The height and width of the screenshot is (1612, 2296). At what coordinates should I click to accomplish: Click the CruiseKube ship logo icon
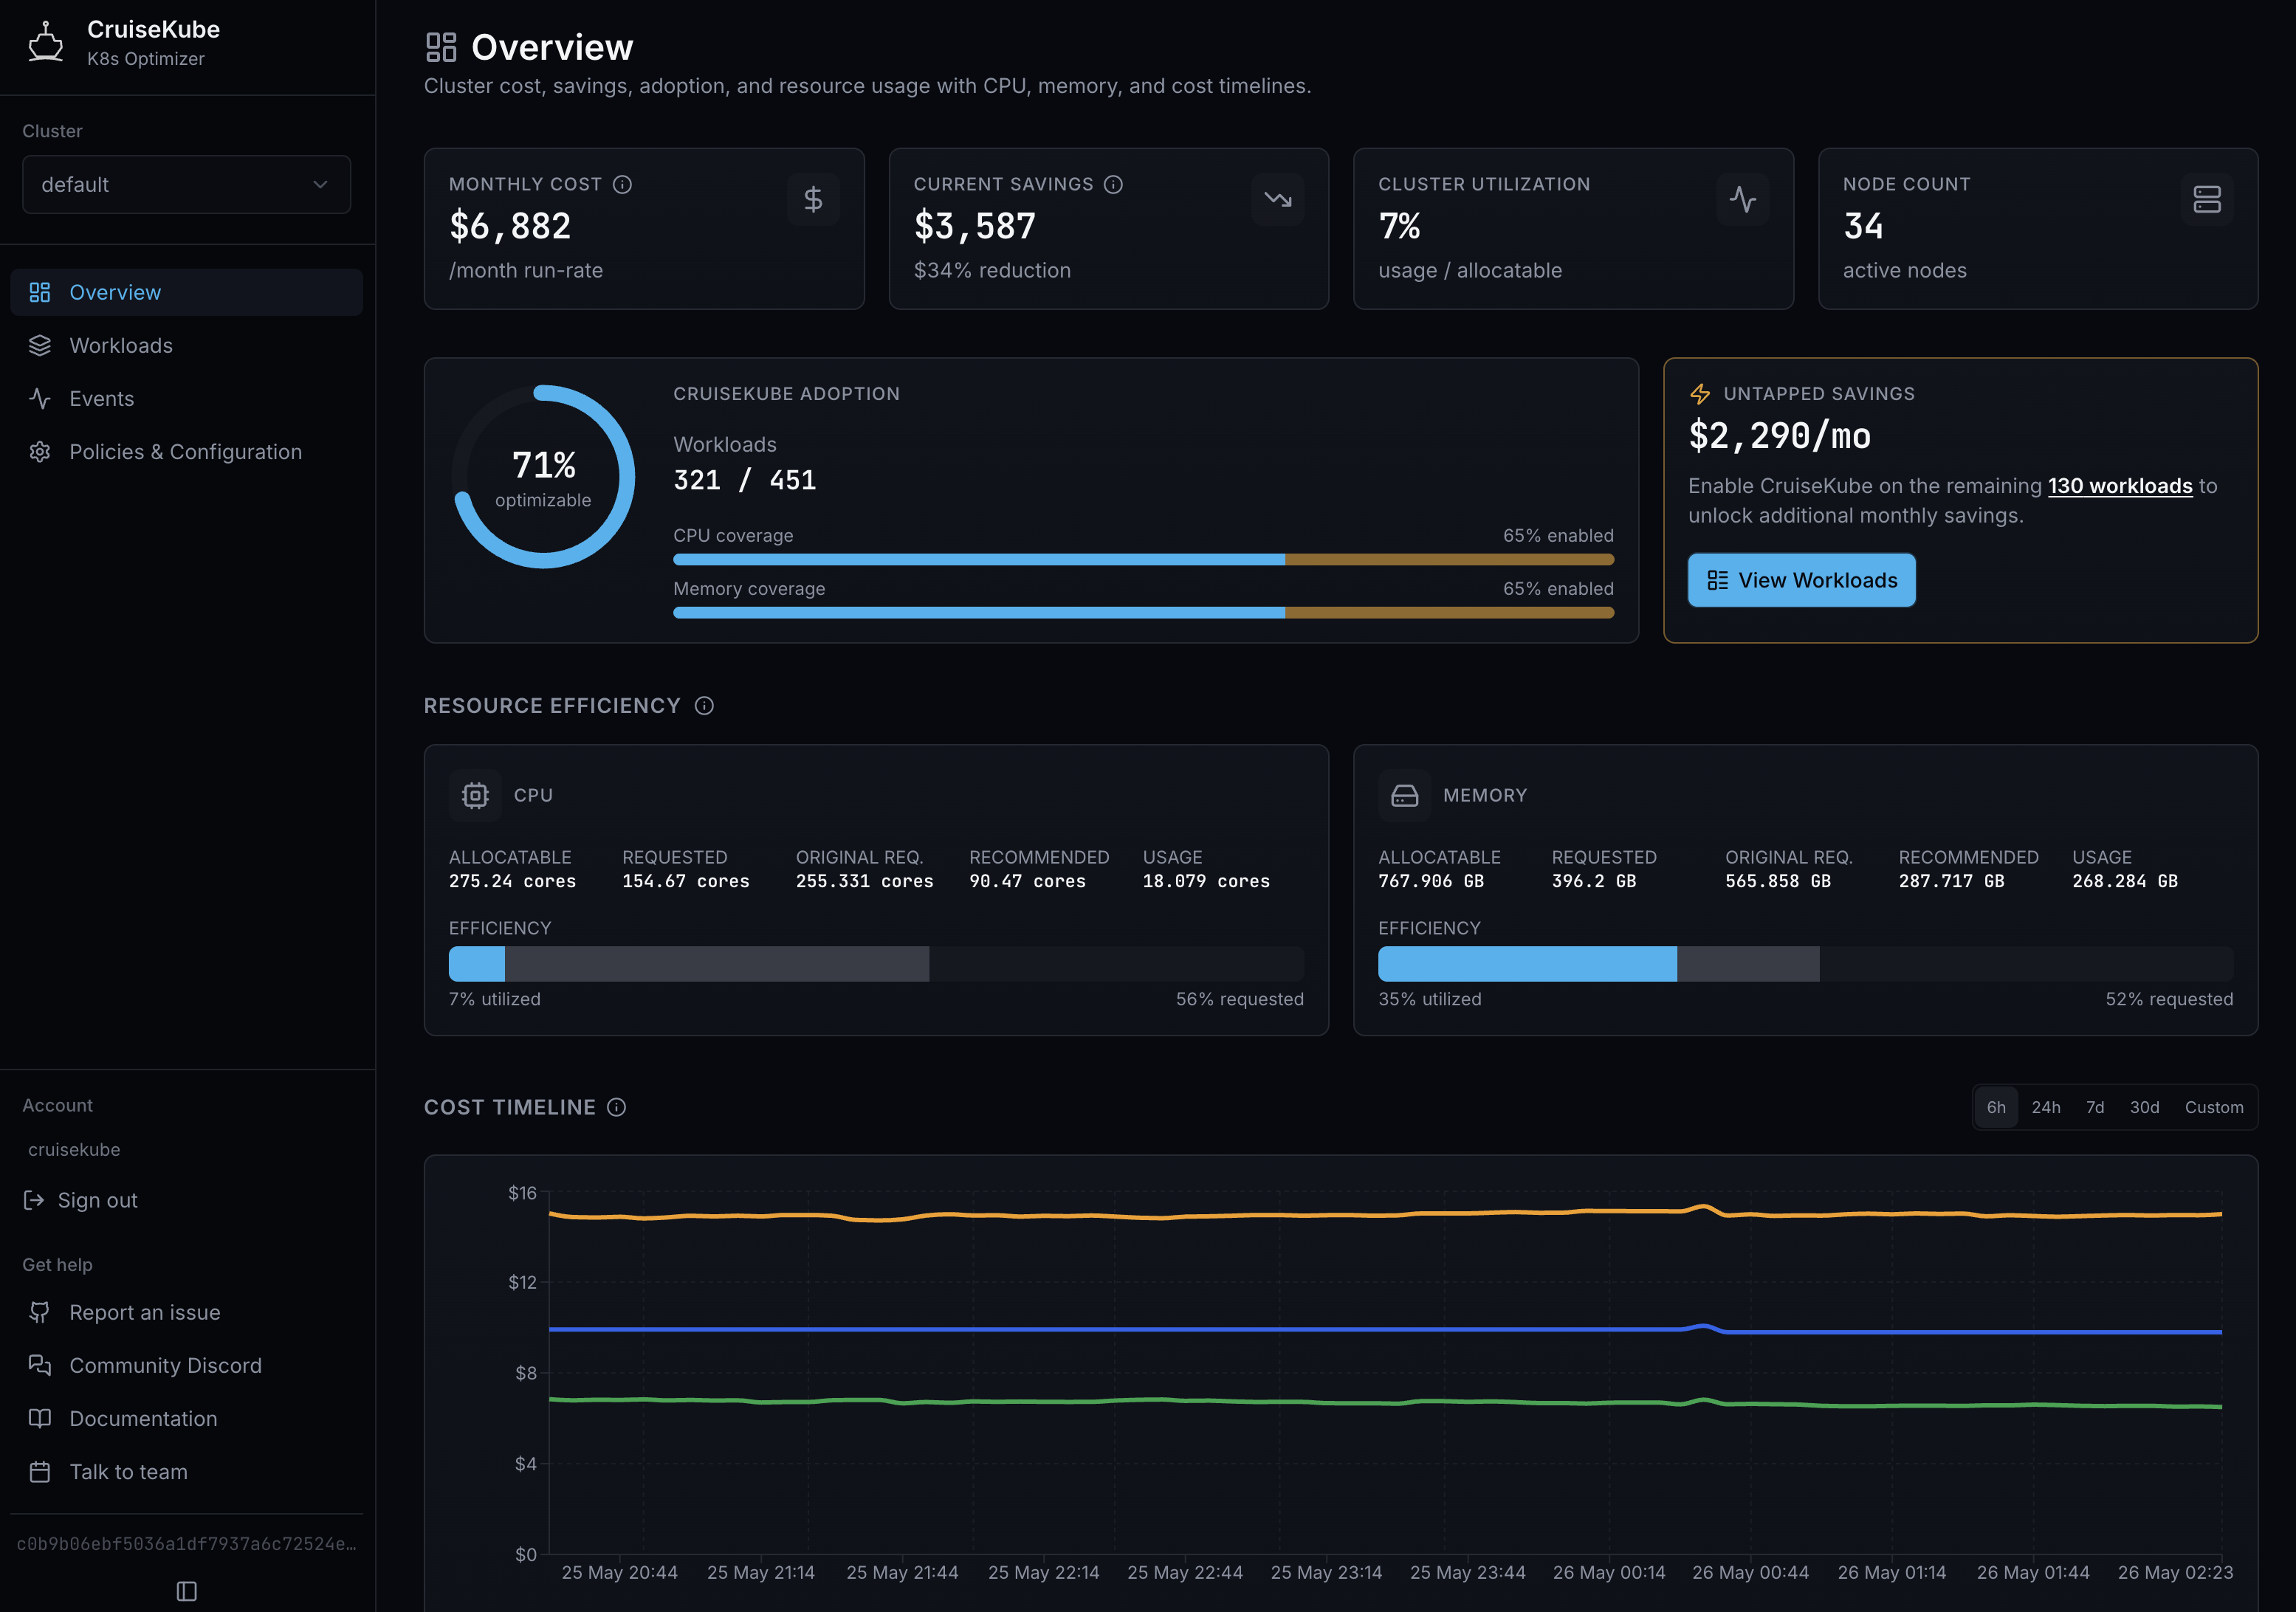click(x=45, y=43)
